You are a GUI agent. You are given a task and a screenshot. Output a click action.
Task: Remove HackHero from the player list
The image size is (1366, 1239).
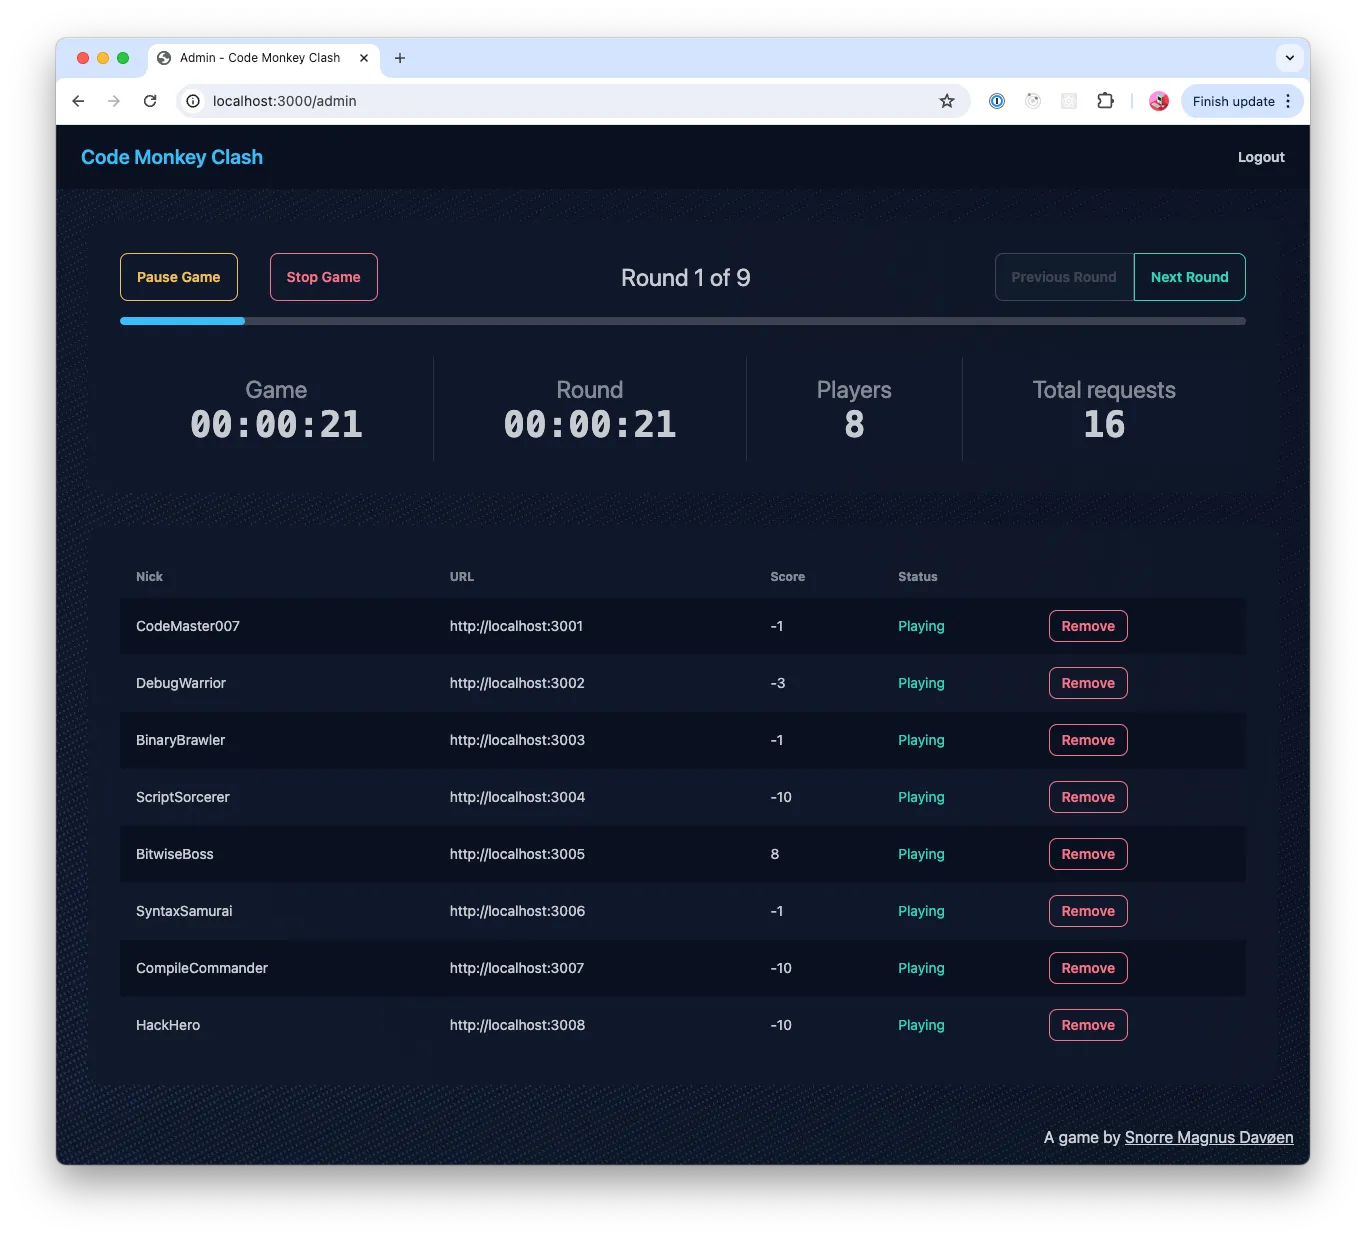click(x=1087, y=1025)
